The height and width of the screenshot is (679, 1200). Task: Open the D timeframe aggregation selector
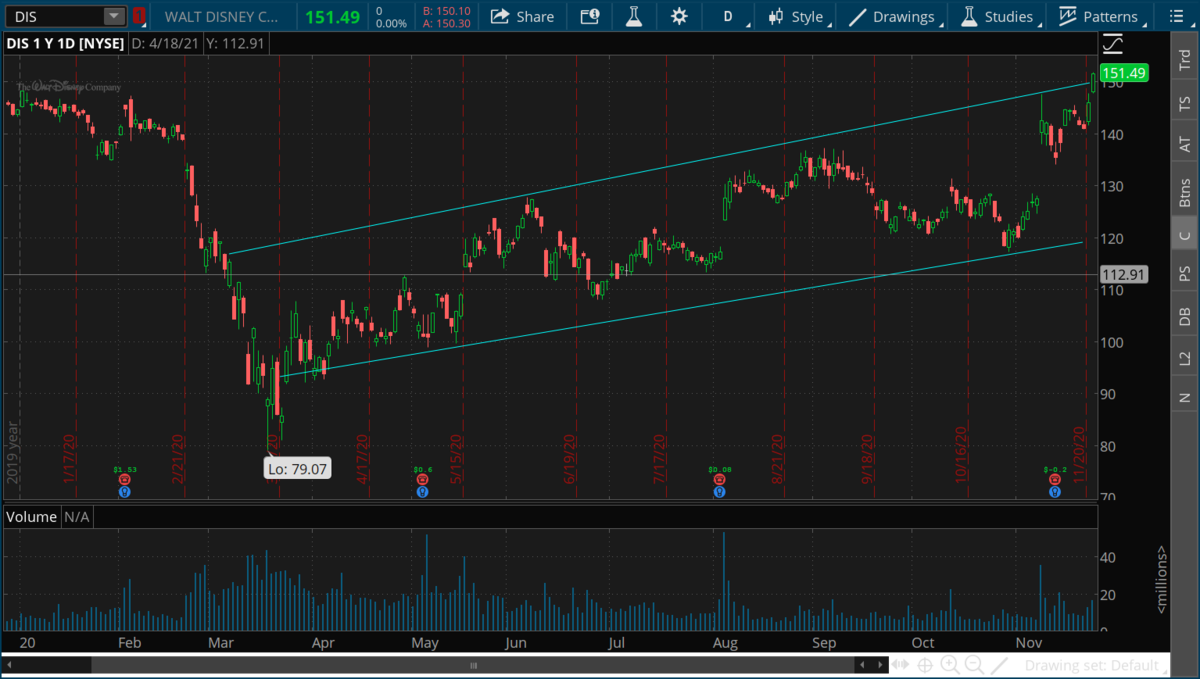click(x=728, y=16)
